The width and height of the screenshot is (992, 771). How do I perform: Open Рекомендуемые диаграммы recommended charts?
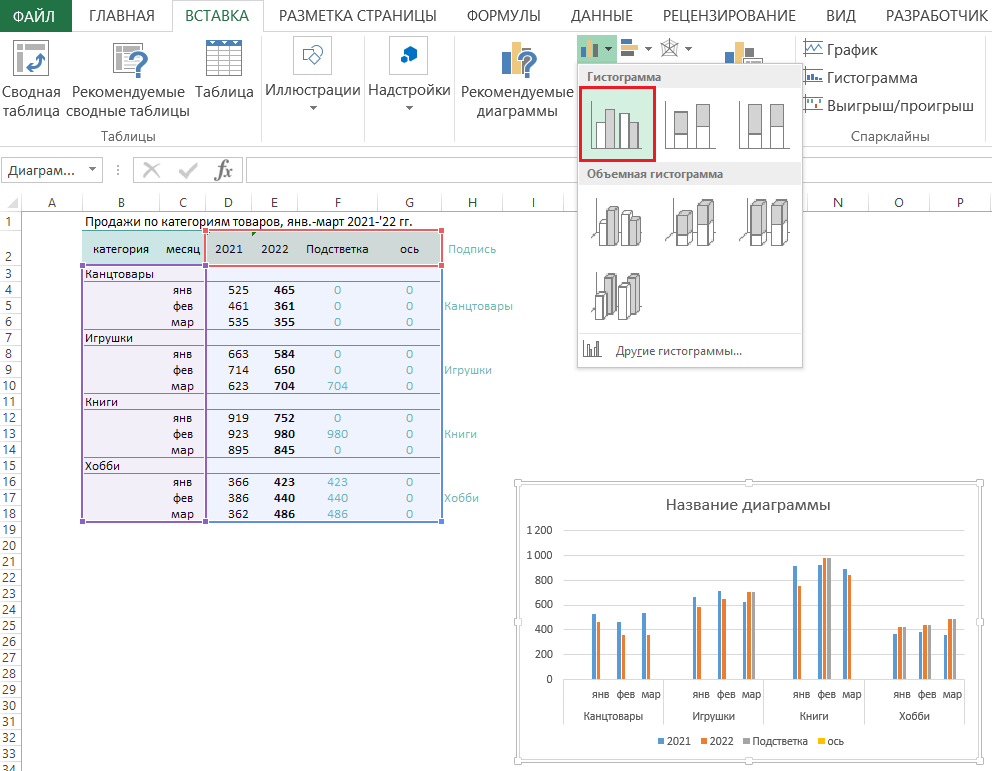[x=517, y=80]
